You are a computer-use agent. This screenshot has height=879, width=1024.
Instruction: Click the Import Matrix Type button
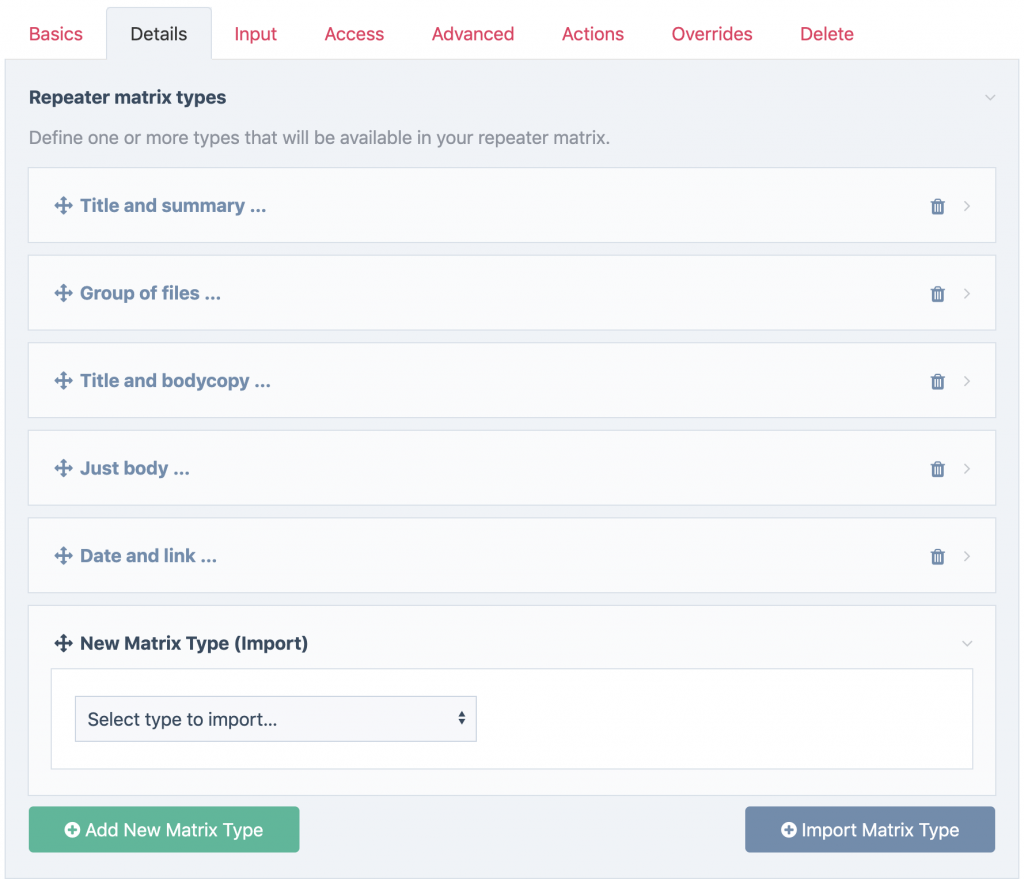coord(870,829)
